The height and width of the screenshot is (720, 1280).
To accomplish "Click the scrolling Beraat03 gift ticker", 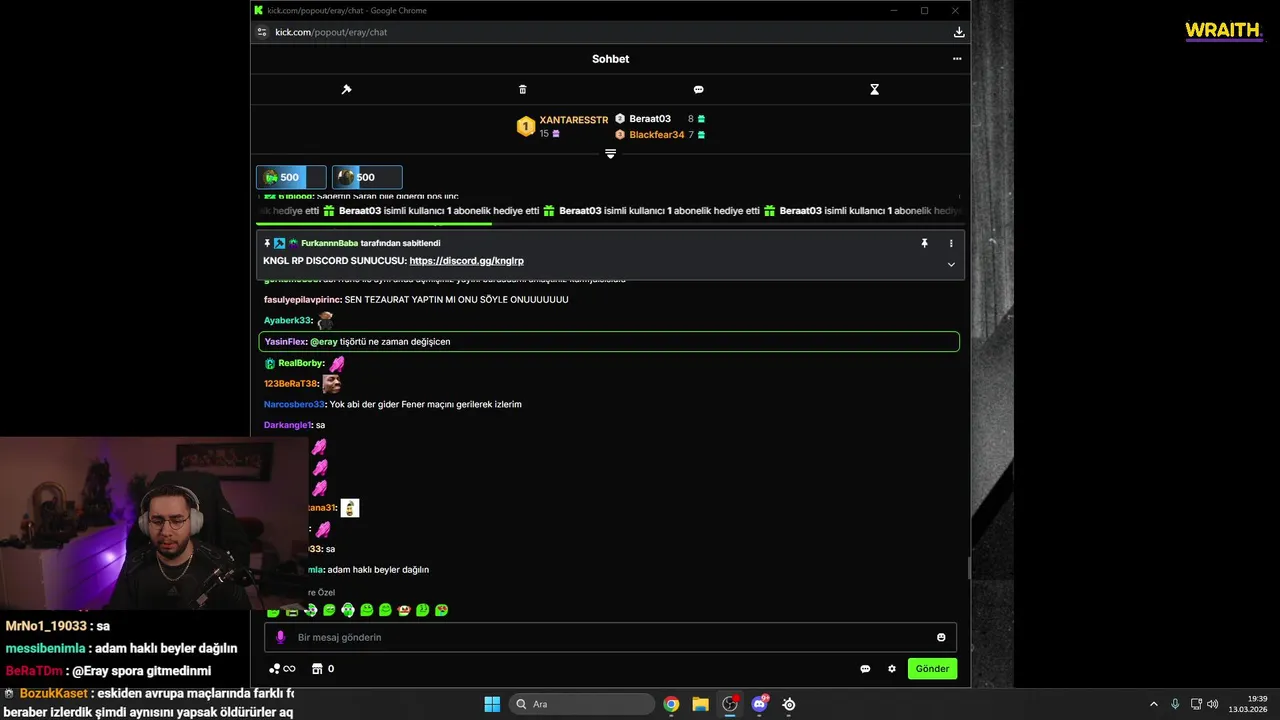I will tap(610, 211).
